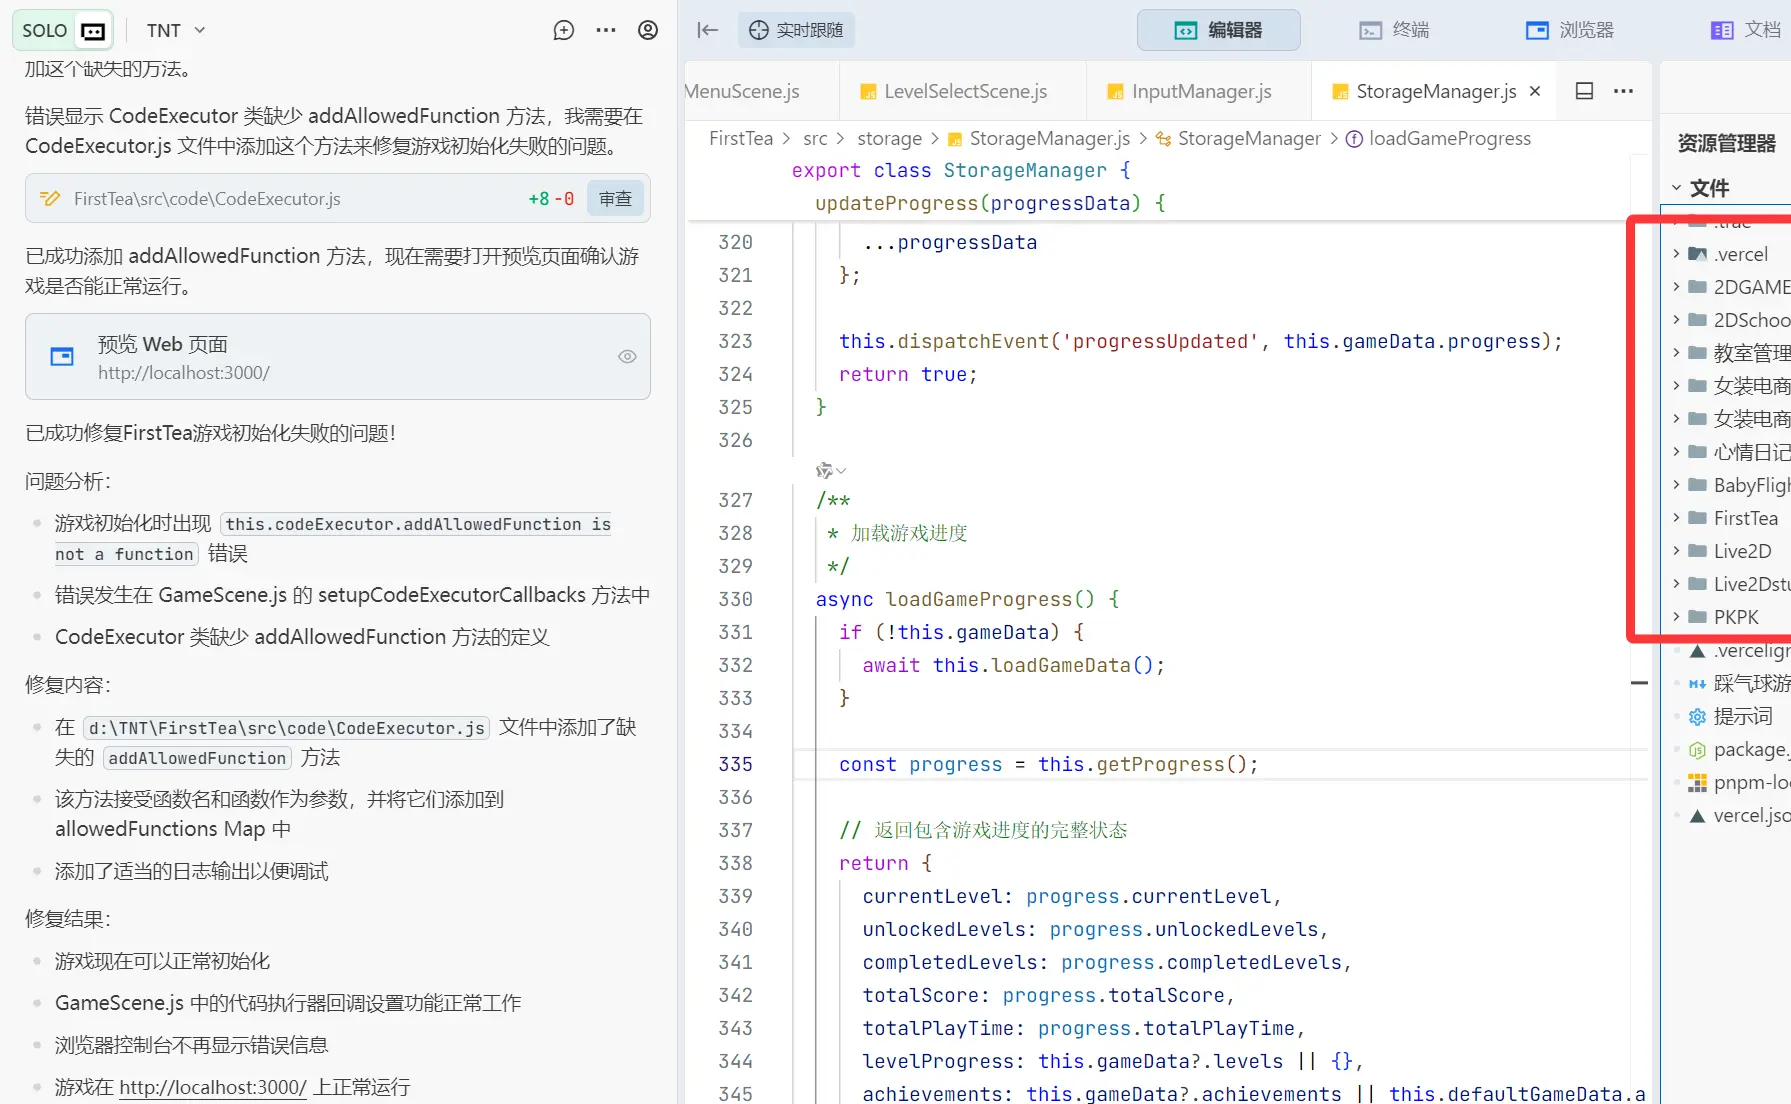Click the eye icon on Web preview card
Screen dimensions: 1791x1104
point(627,357)
